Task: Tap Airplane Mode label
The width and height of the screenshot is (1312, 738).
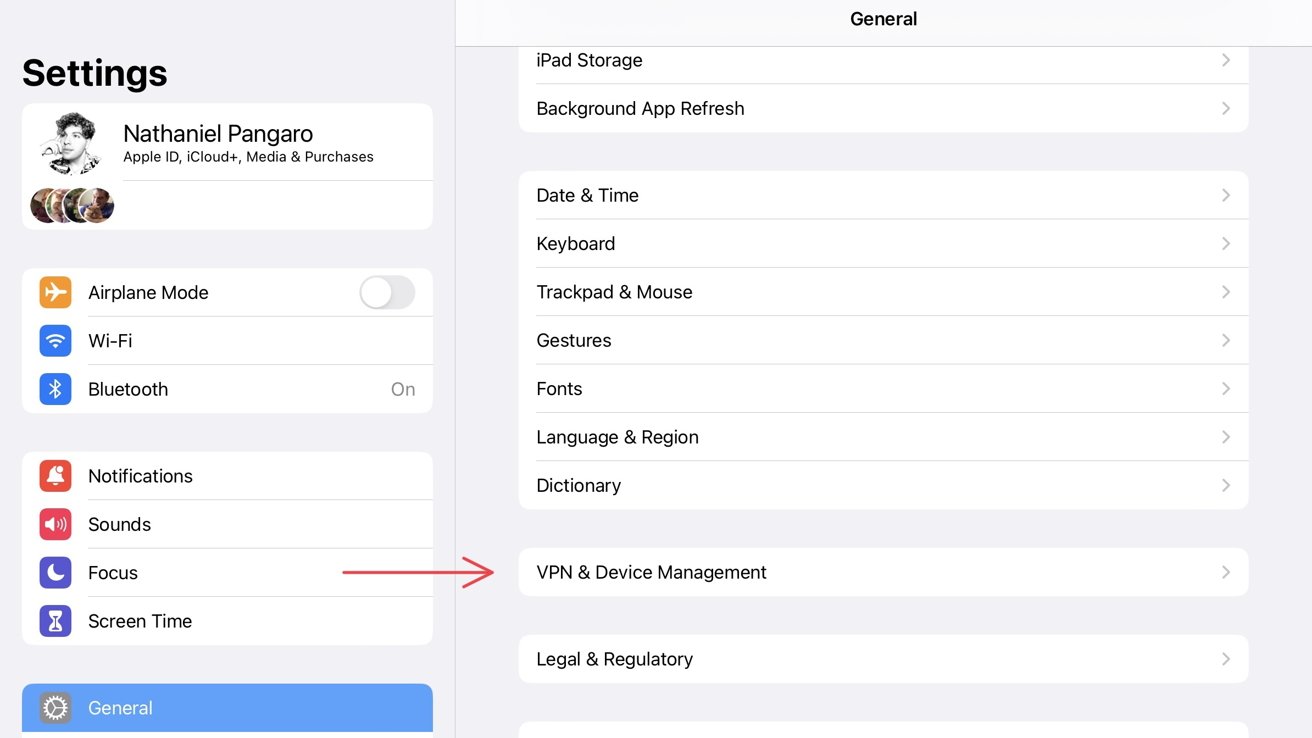Action: [148, 292]
